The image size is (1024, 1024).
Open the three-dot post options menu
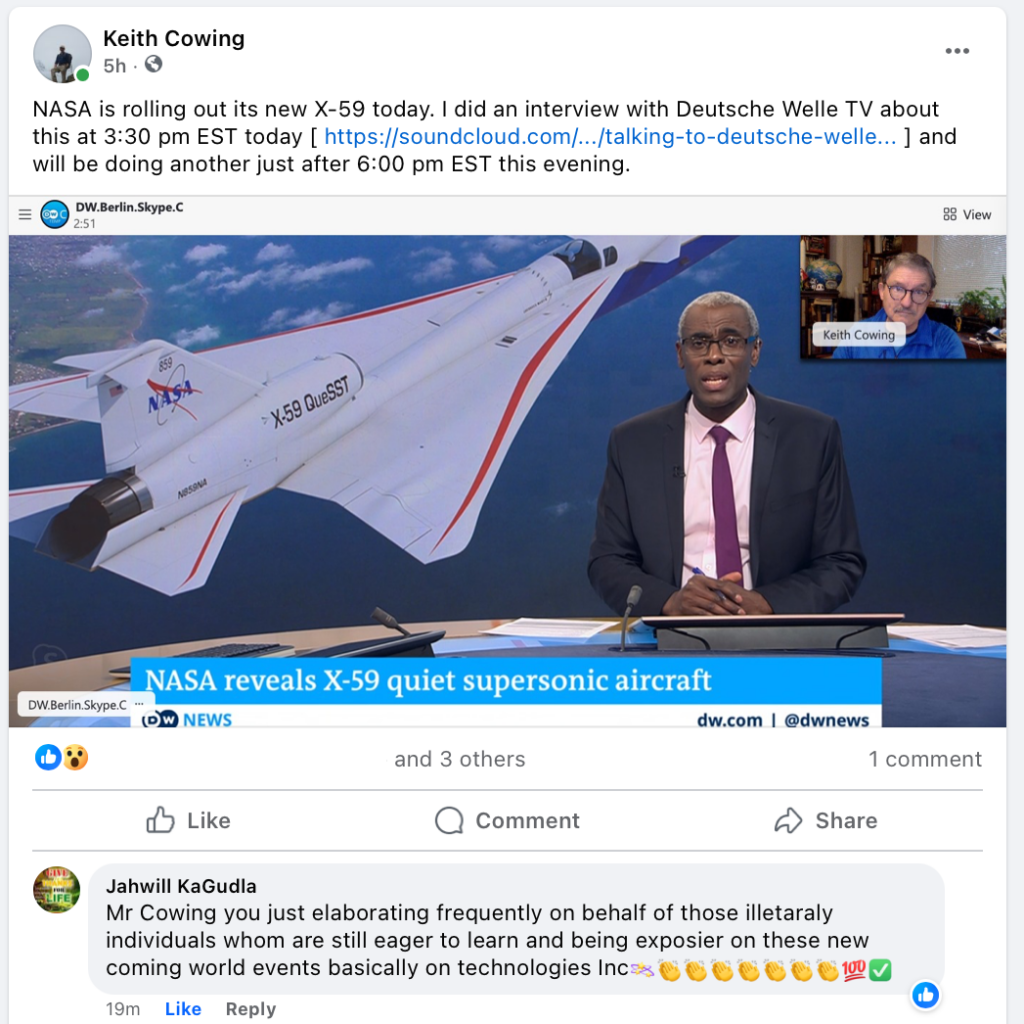pos(957,51)
